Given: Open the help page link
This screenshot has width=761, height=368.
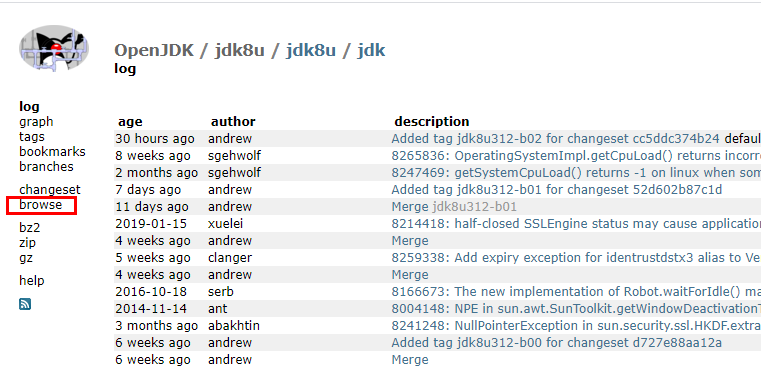Looking at the screenshot, I should pyautogui.click(x=32, y=280).
